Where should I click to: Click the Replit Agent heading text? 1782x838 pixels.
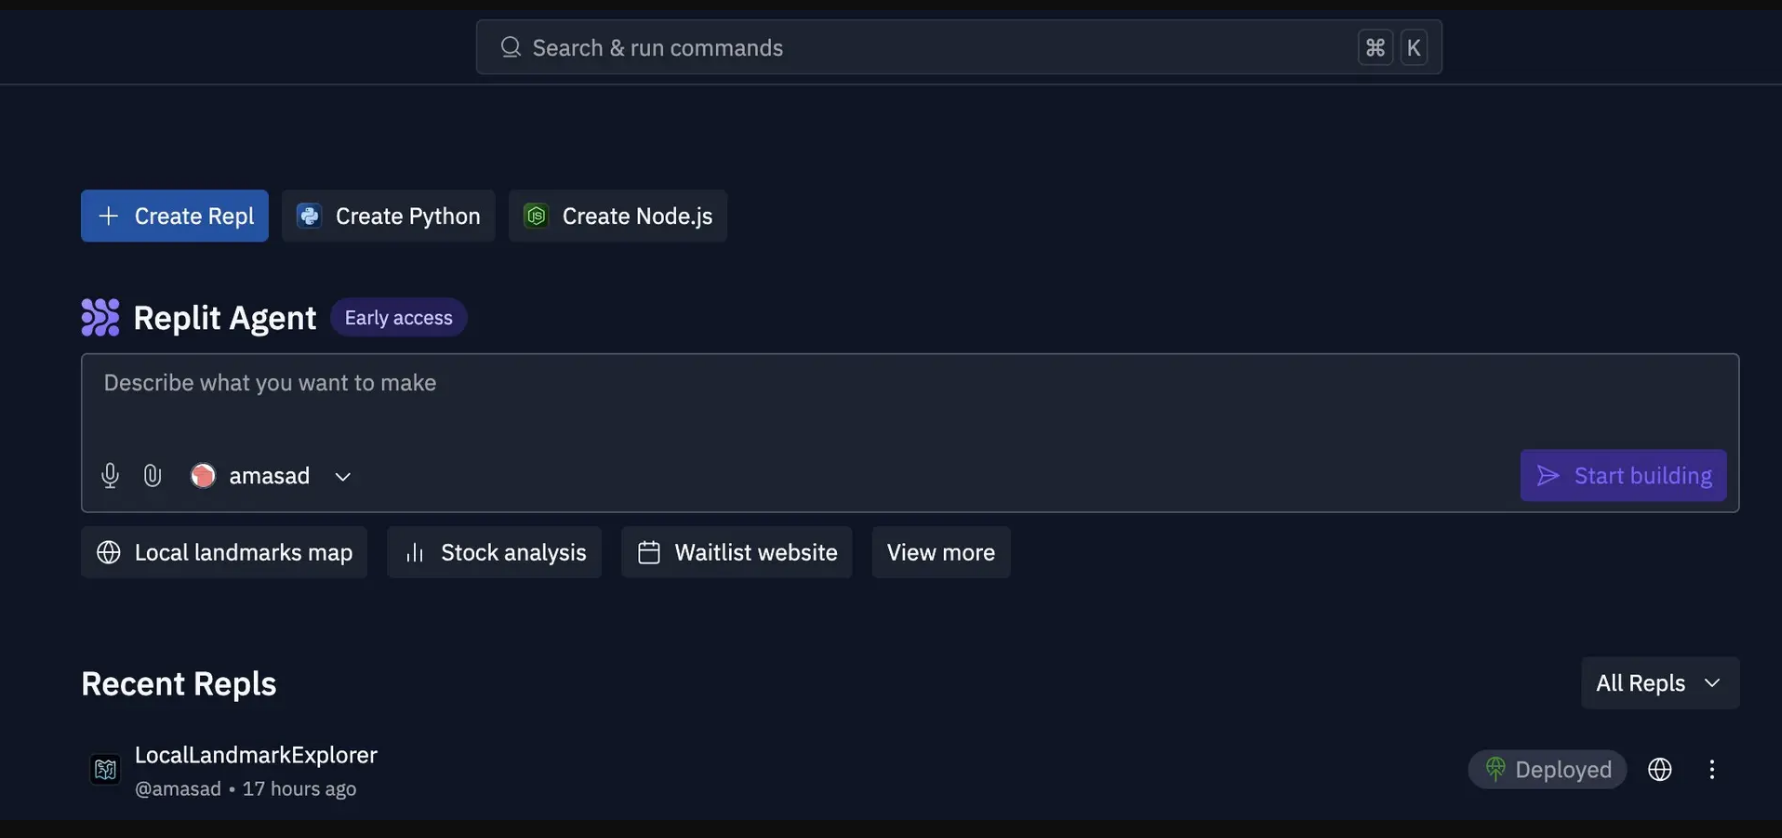[225, 318]
